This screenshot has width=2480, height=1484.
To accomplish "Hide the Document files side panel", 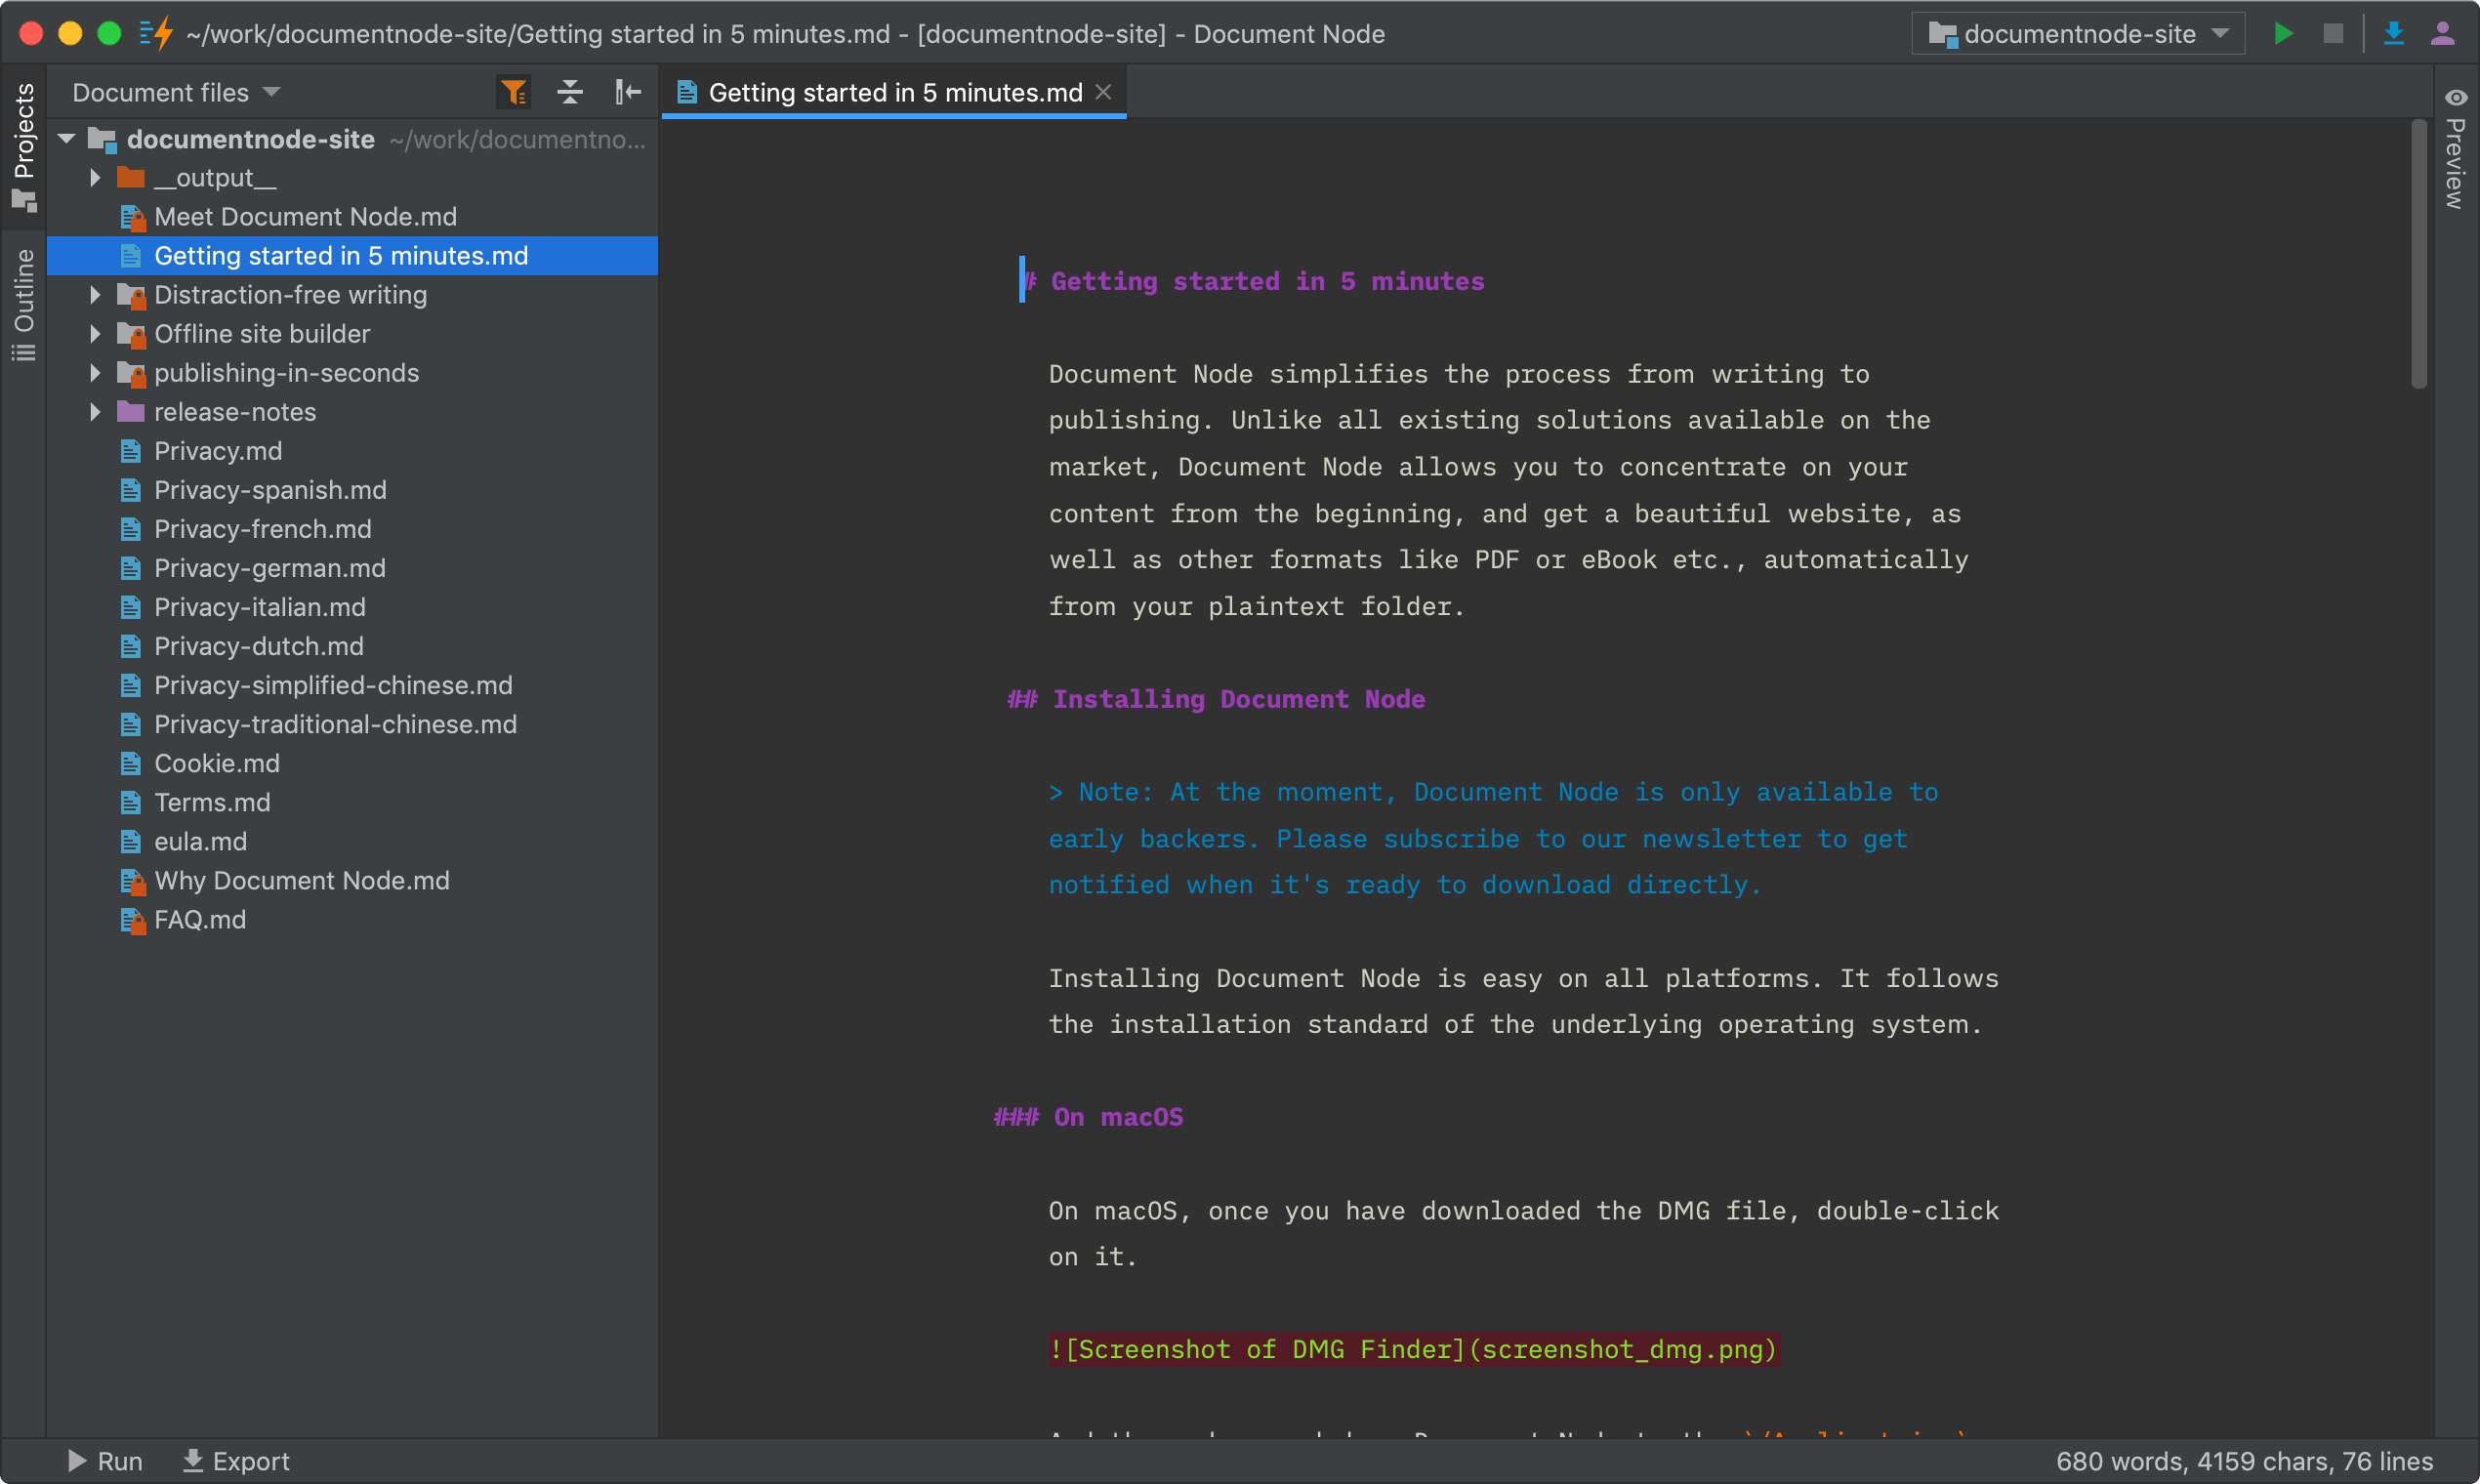I will click(628, 93).
